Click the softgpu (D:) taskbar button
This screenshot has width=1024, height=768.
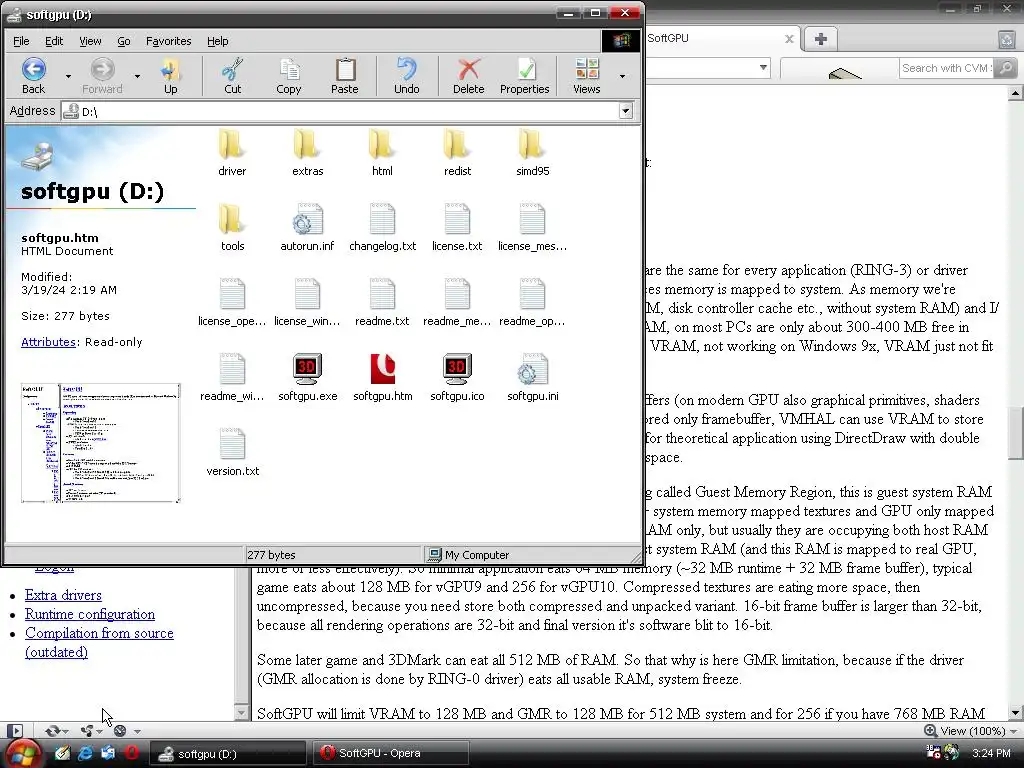pos(227,754)
